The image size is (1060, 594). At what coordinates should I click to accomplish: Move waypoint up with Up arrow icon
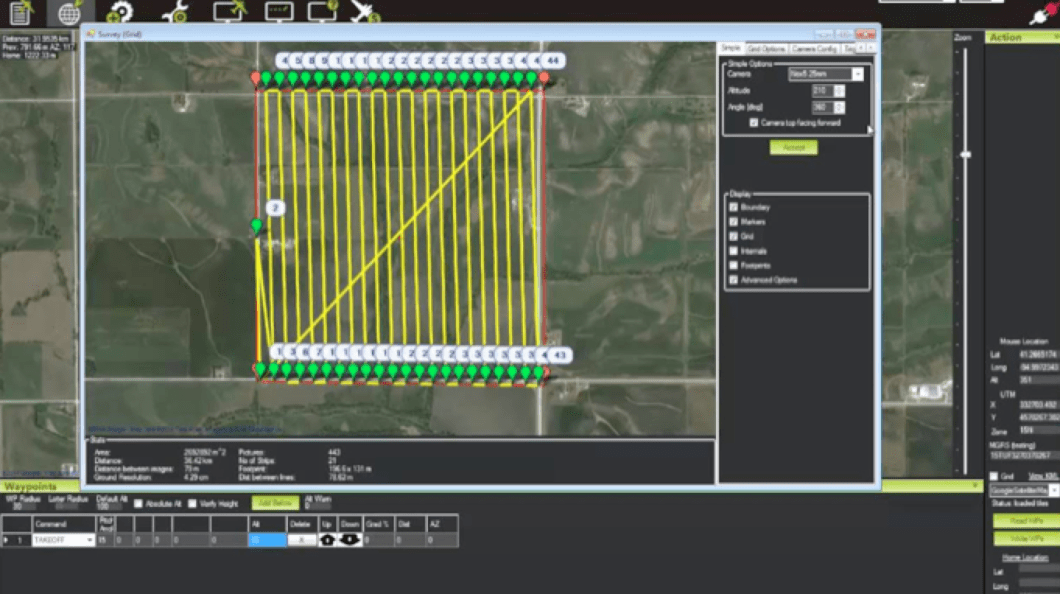point(327,540)
